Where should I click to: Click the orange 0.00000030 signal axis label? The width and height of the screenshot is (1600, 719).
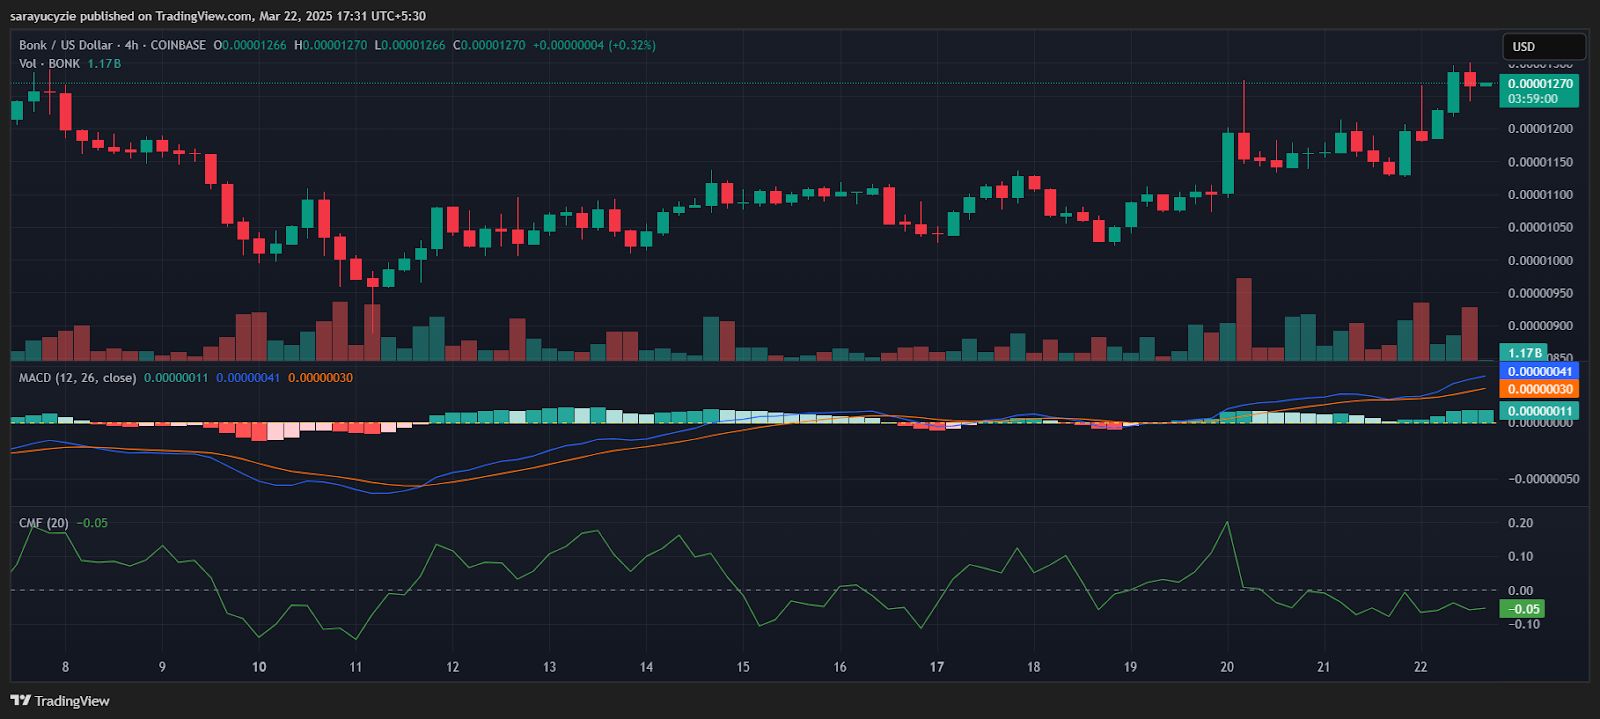pos(1540,389)
